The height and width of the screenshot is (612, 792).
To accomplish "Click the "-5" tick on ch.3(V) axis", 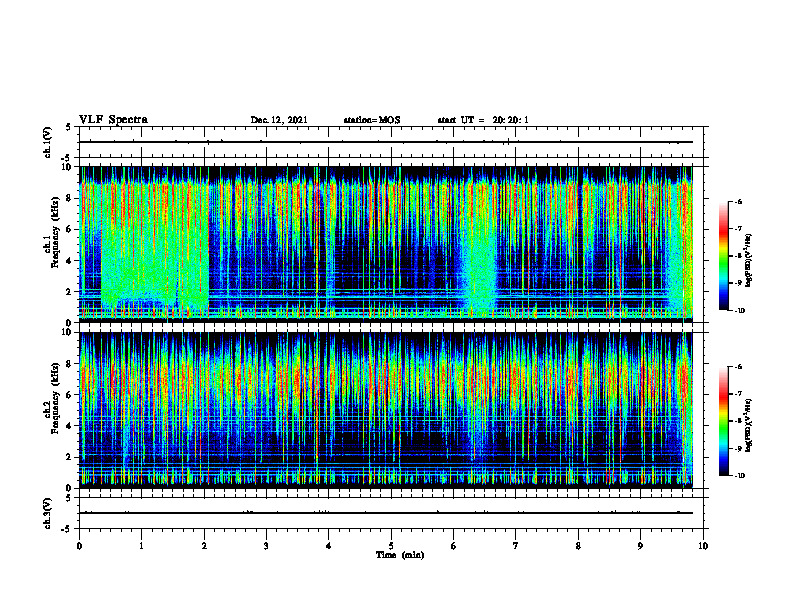I will pos(66,529).
